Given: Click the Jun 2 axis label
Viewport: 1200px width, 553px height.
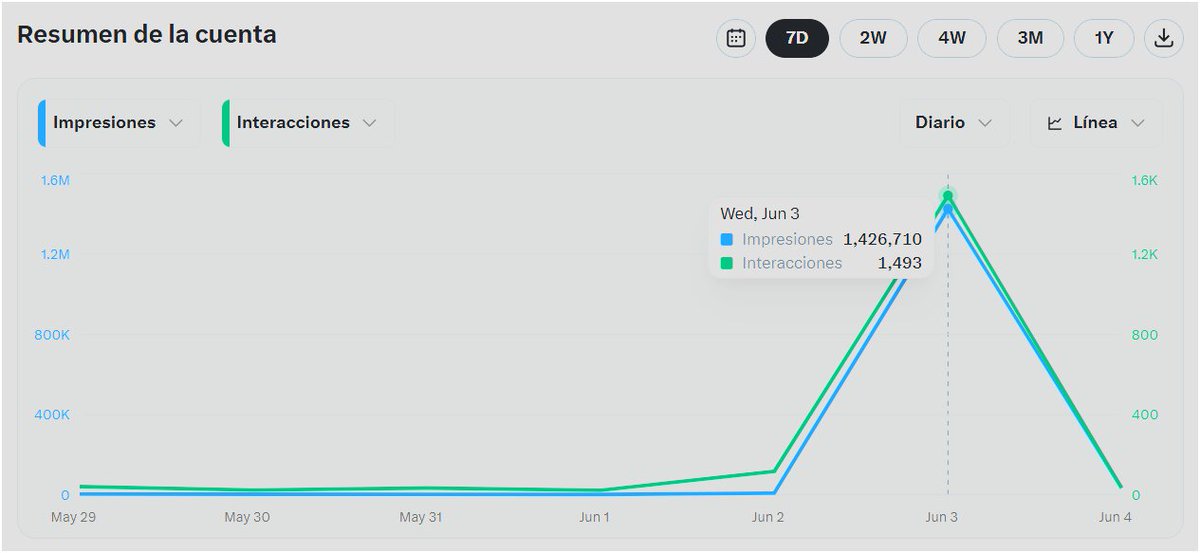Looking at the screenshot, I should pos(768,518).
